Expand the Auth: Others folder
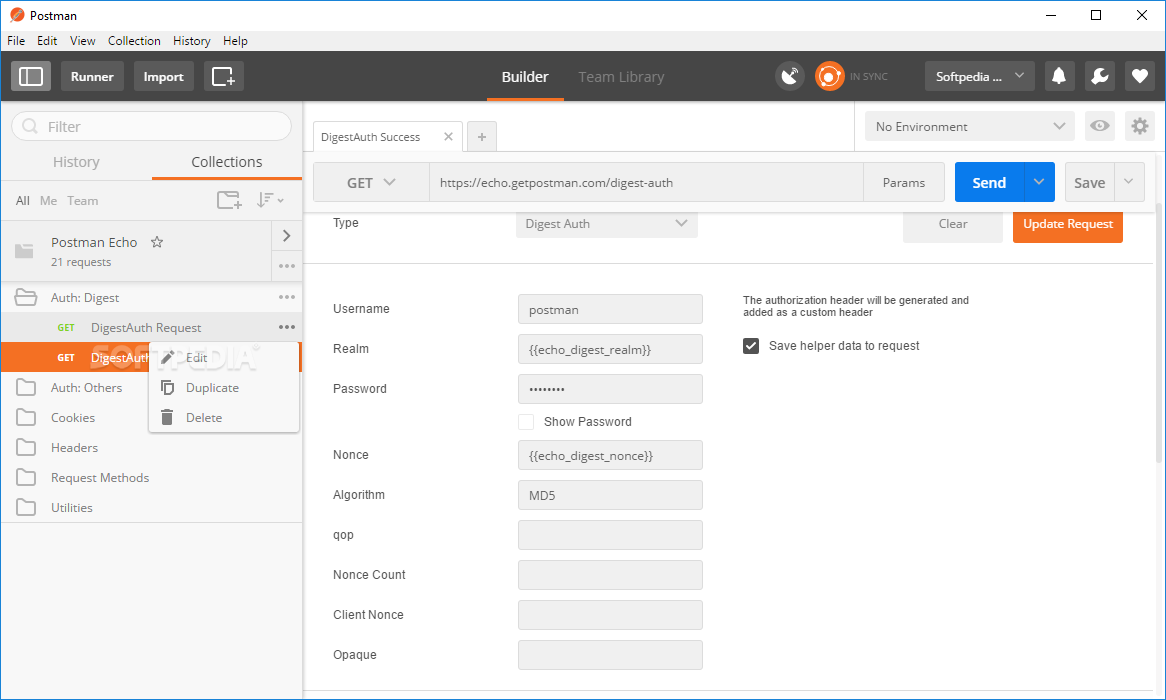The height and width of the screenshot is (700, 1166). click(86, 388)
